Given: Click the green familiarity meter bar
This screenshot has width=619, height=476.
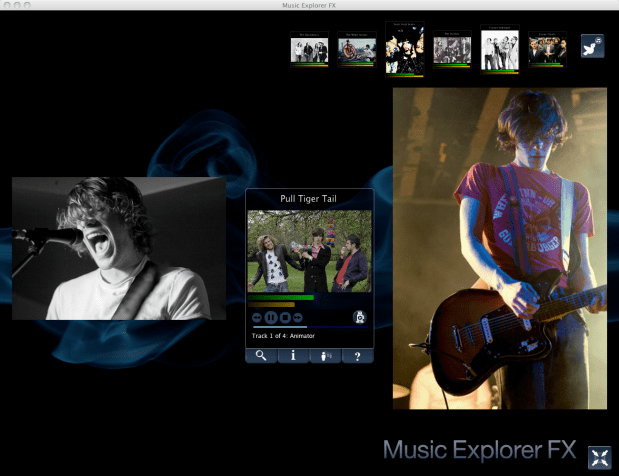Looking at the screenshot, I should coord(281,297).
